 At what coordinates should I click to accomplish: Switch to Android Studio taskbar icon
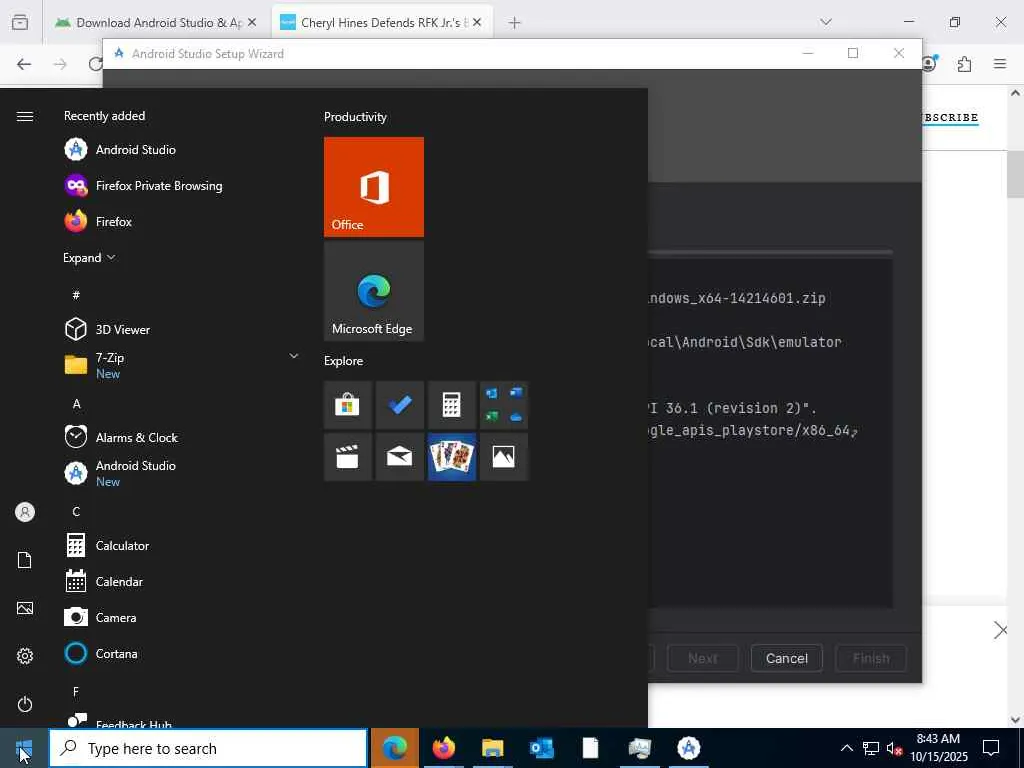(x=688, y=748)
